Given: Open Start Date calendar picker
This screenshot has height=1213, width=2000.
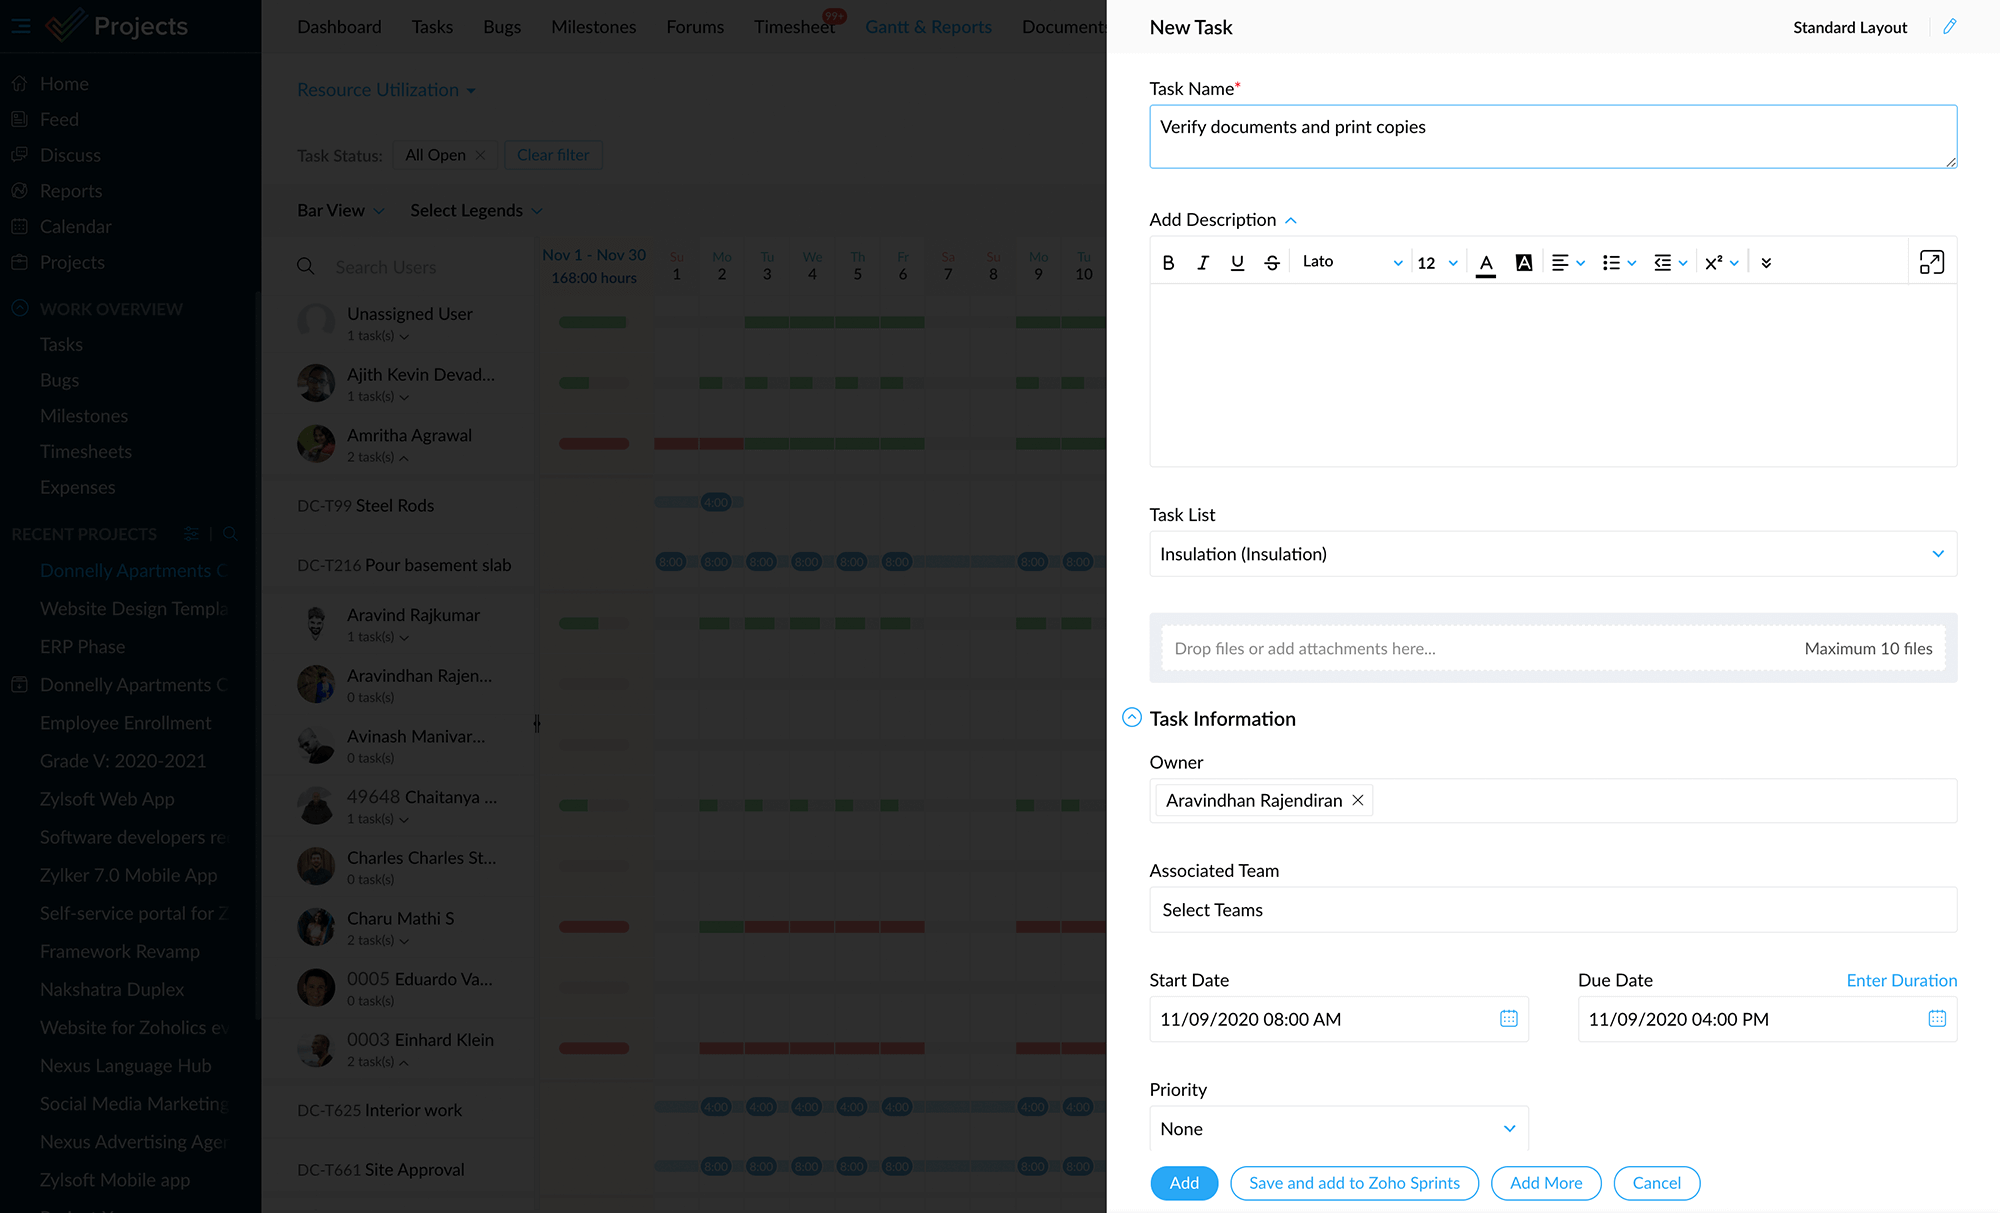Looking at the screenshot, I should [x=1509, y=1018].
